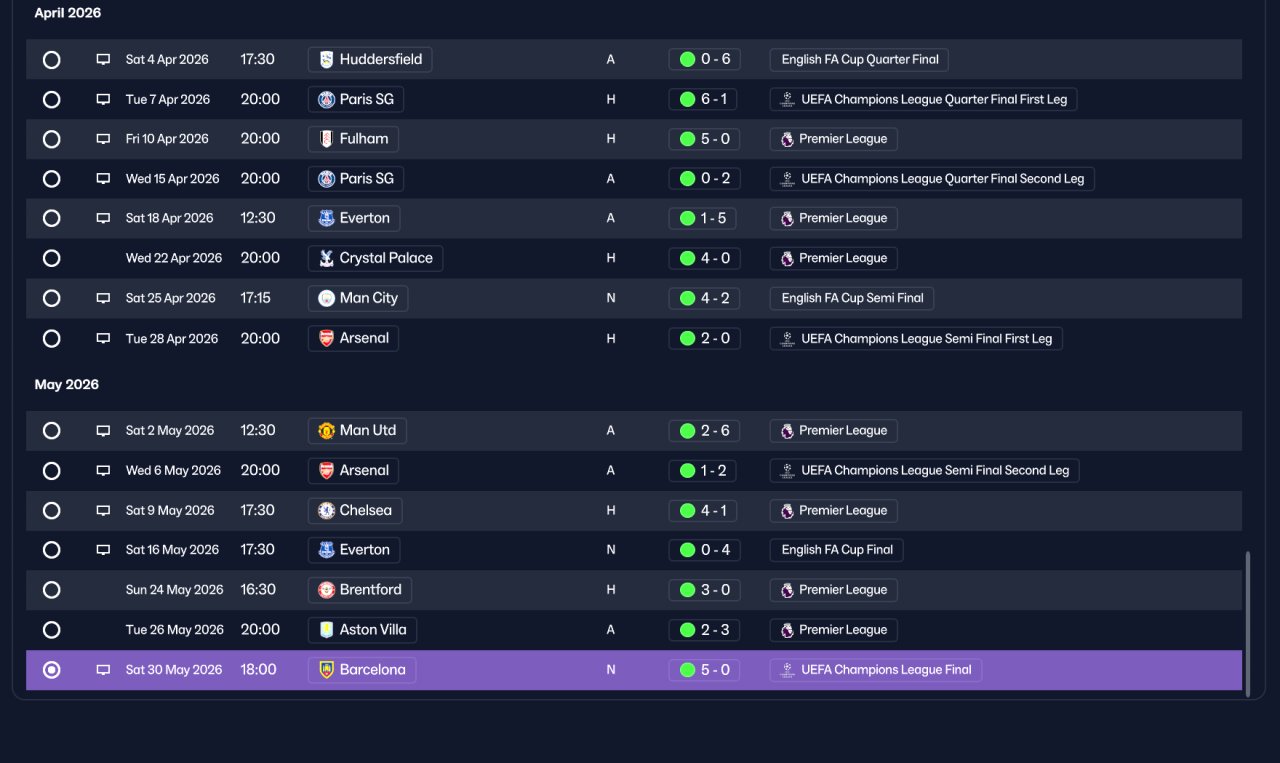This screenshot has height=763, width=1280.
Task: Click the TV icon on FA Cup Final row
Action: [103, 550]
